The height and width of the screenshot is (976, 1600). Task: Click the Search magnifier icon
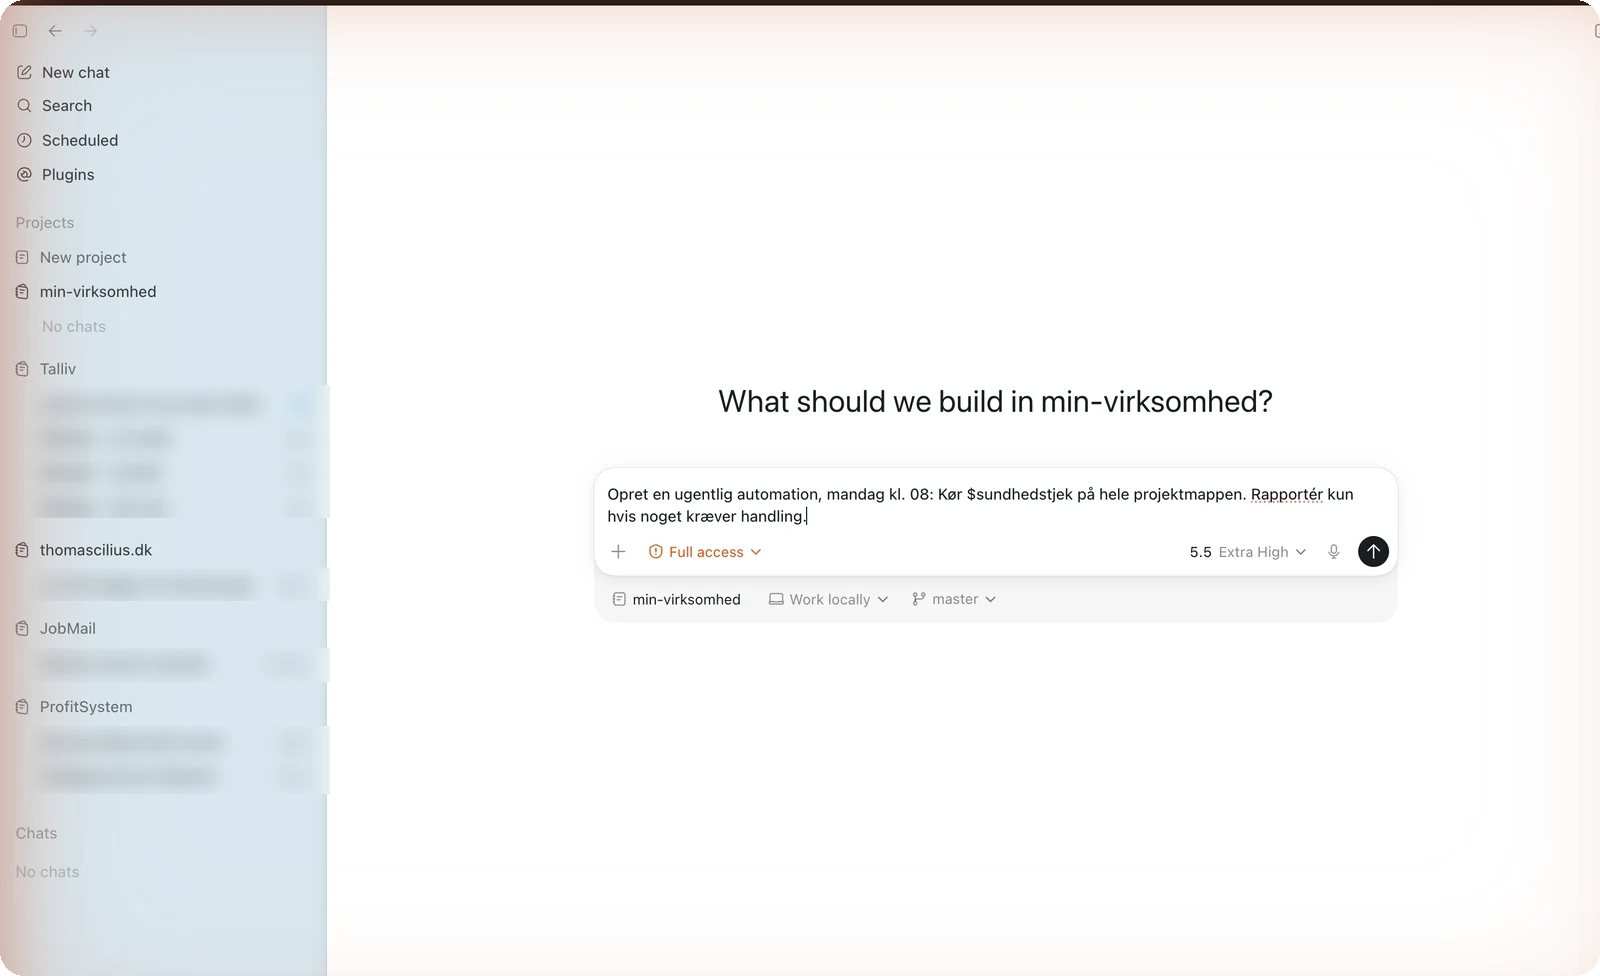click(24, 106)
